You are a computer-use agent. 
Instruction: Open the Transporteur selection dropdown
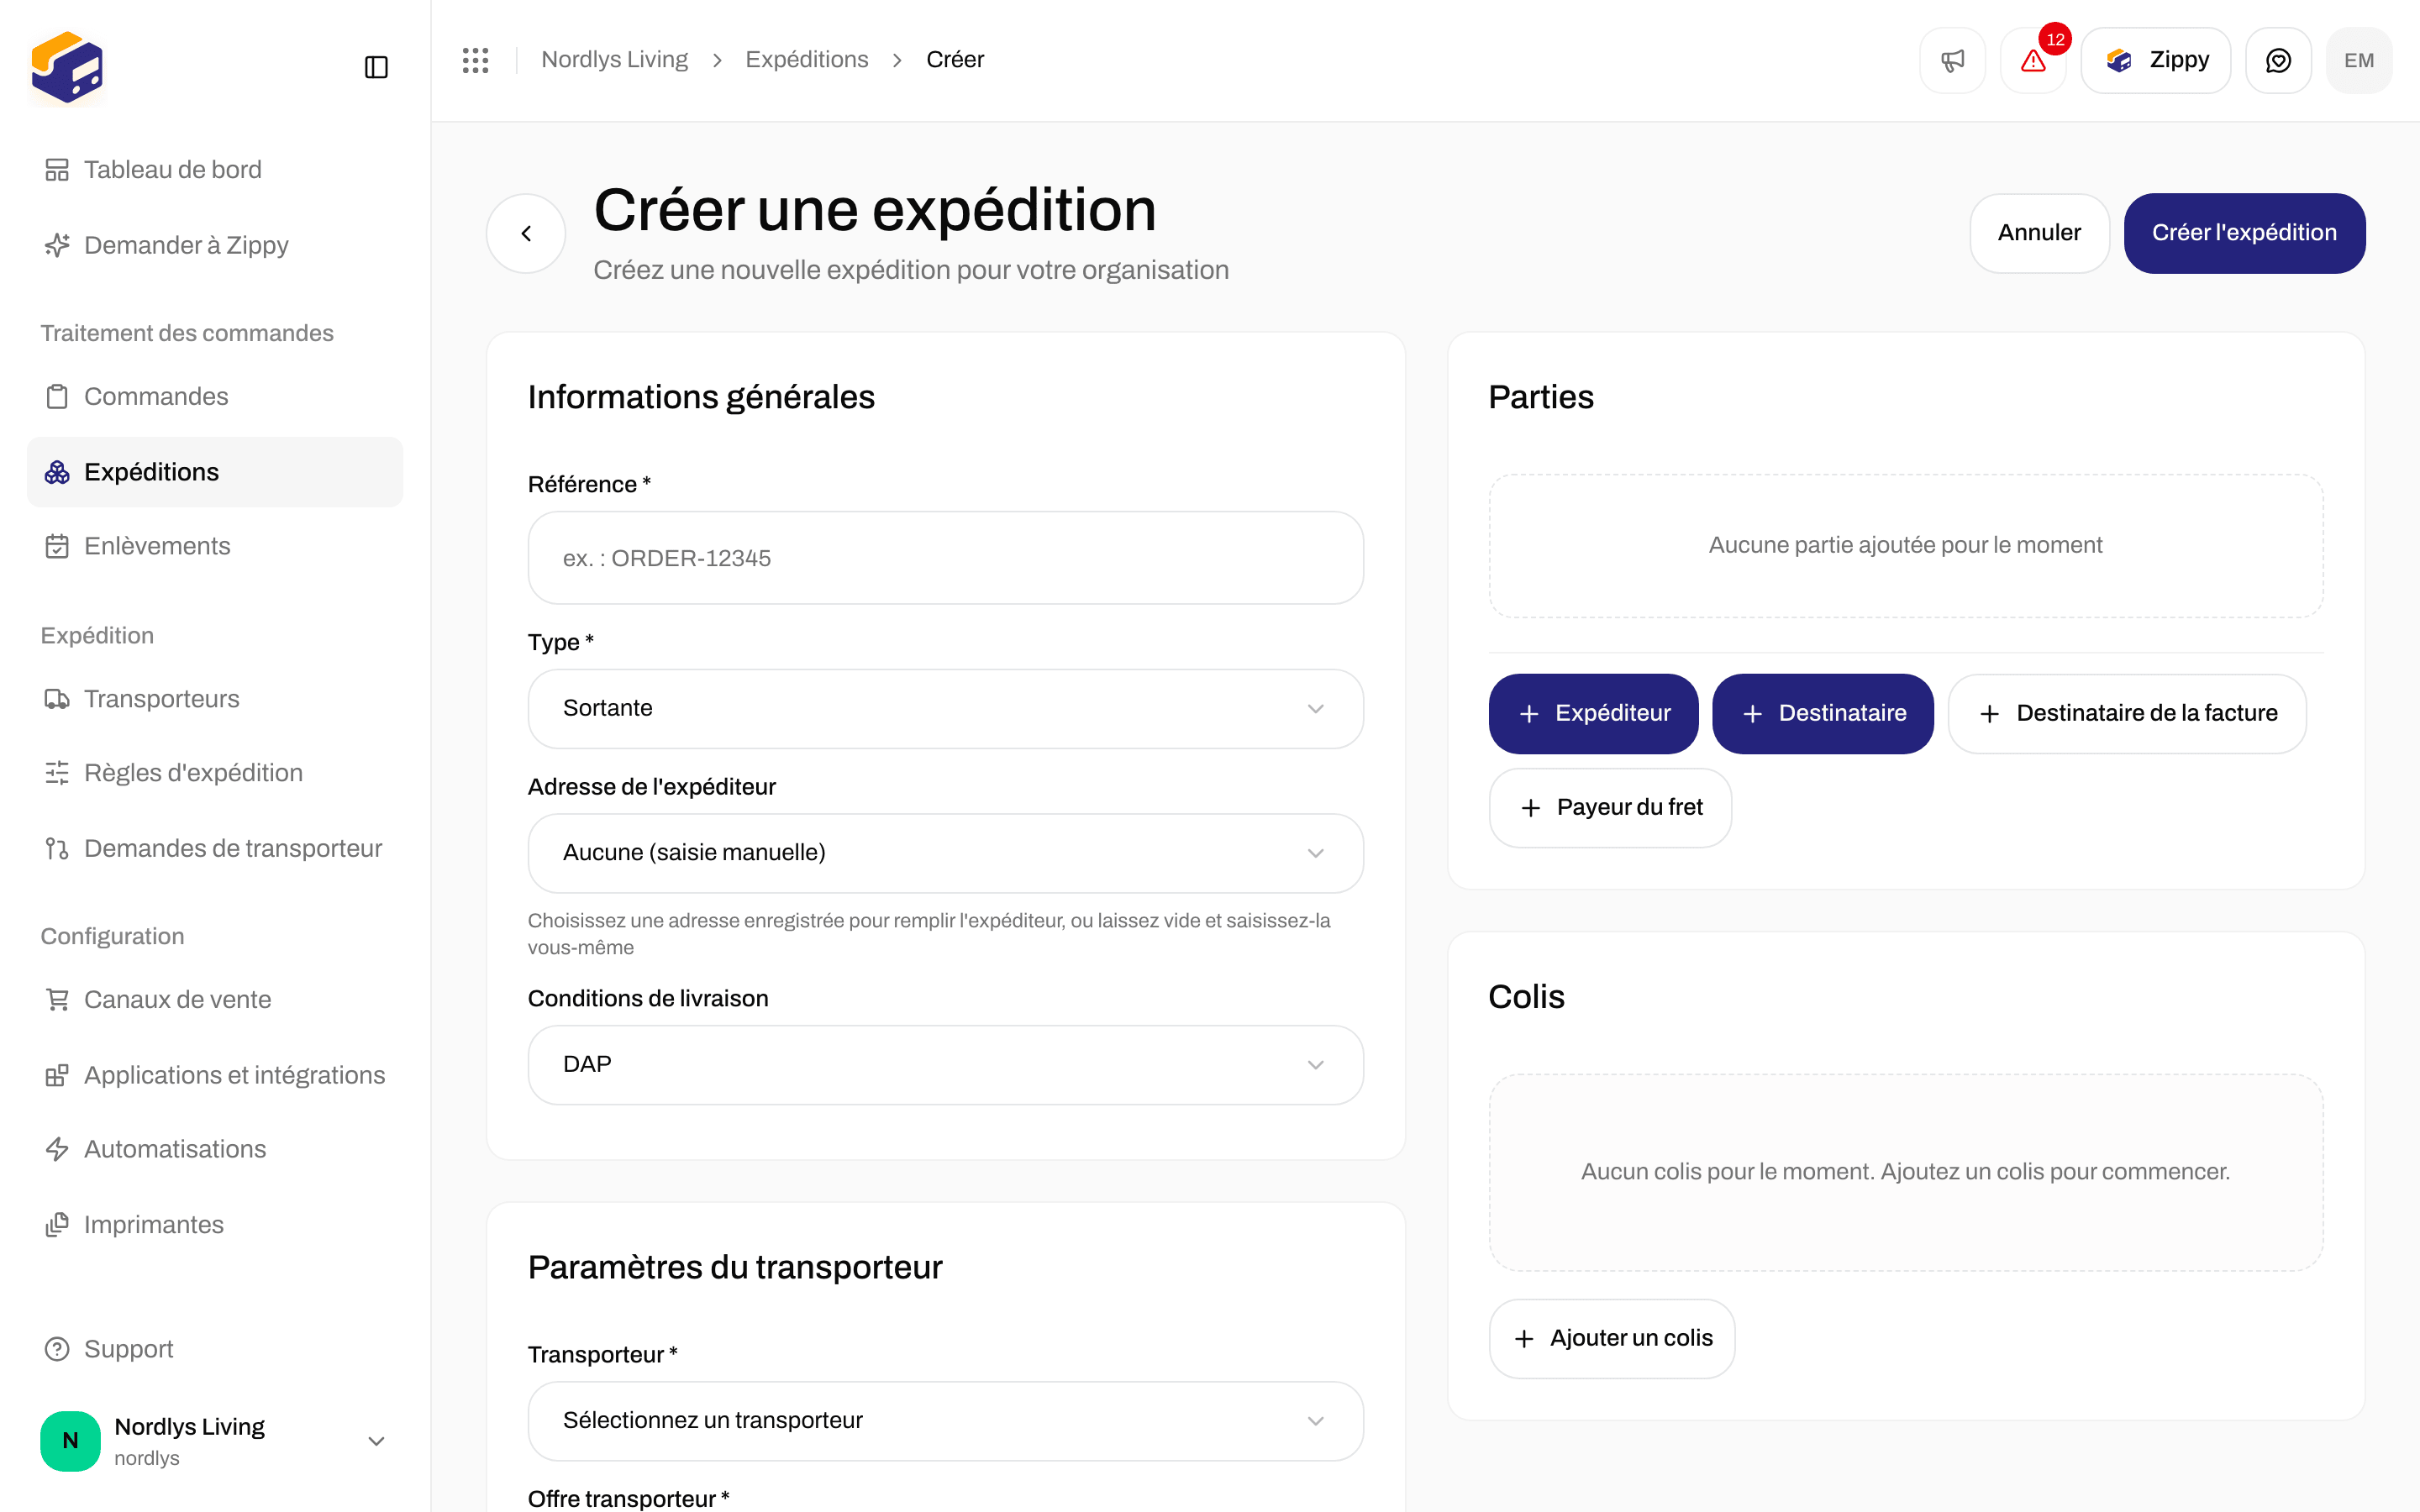pyautogui.click(x=945, y=1421)
